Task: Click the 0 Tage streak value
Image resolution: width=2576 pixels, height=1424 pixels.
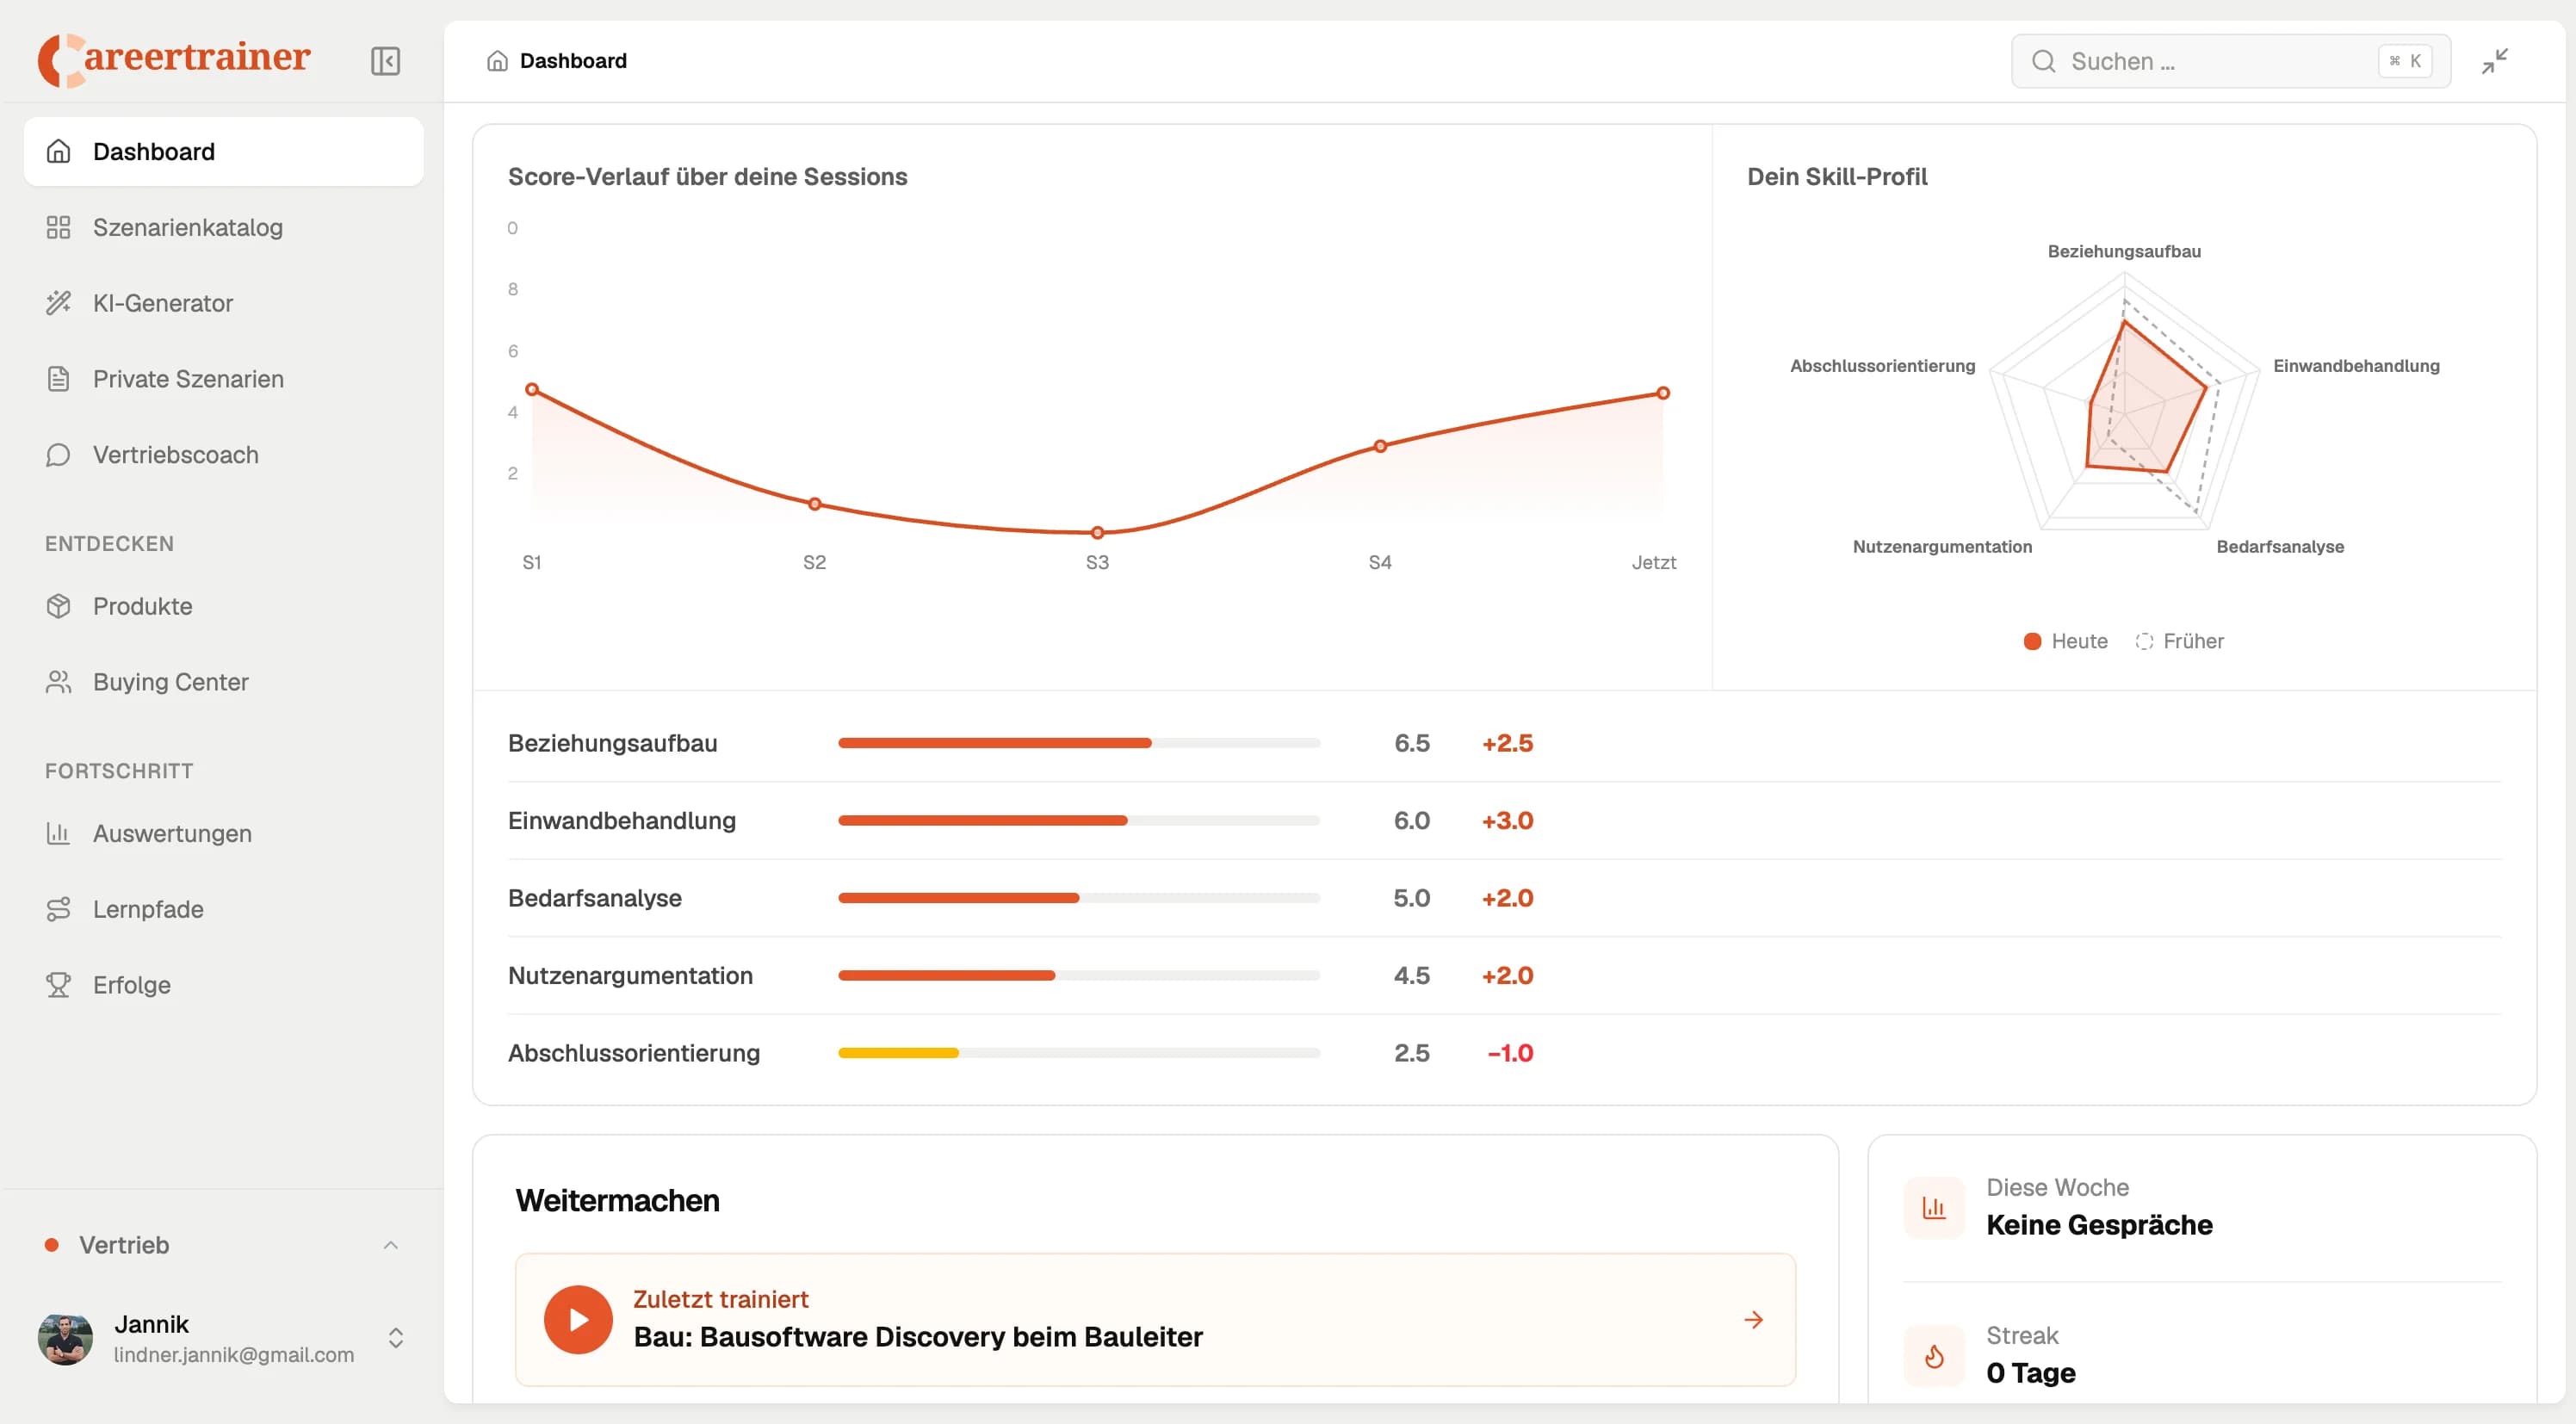Action: click(x=2030, y=1373)
